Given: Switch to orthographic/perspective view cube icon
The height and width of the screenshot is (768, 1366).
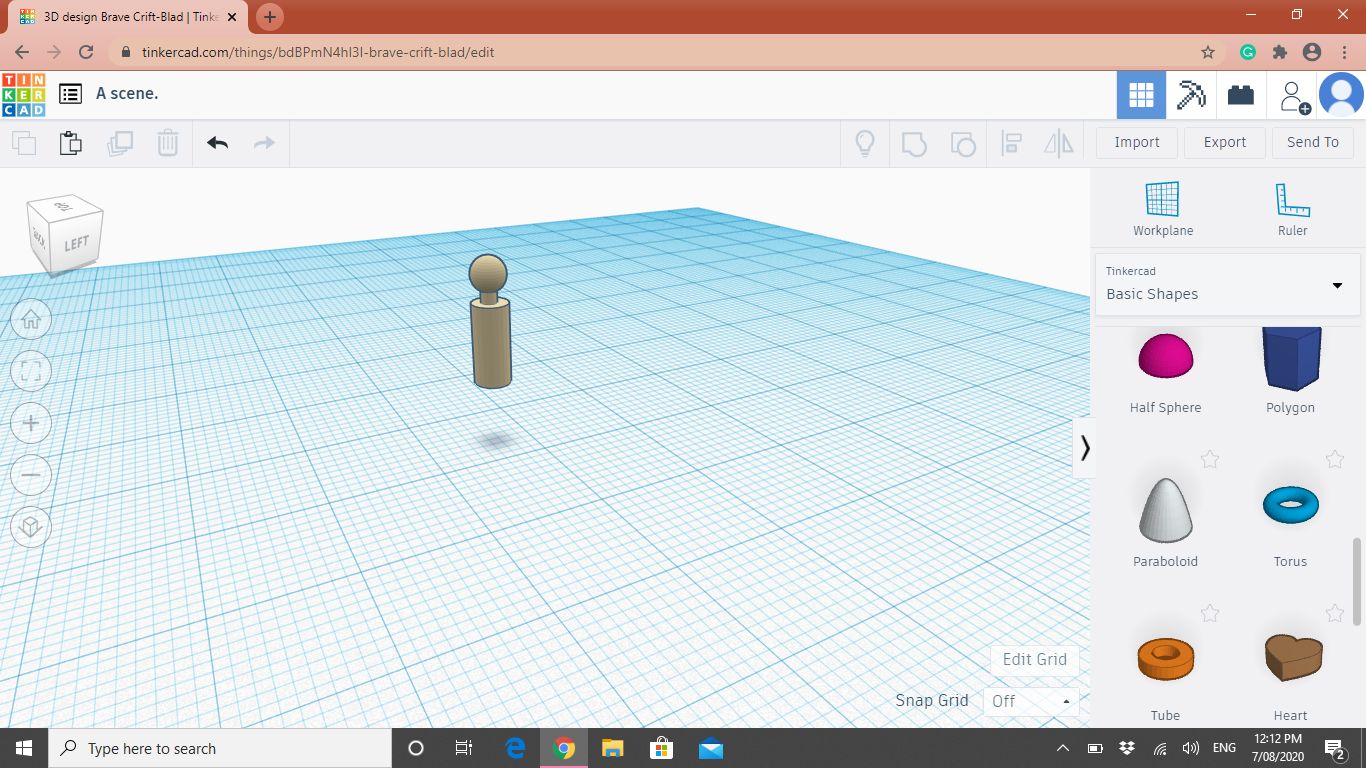Looking at the screenshot, I should (x=31, y=526).
